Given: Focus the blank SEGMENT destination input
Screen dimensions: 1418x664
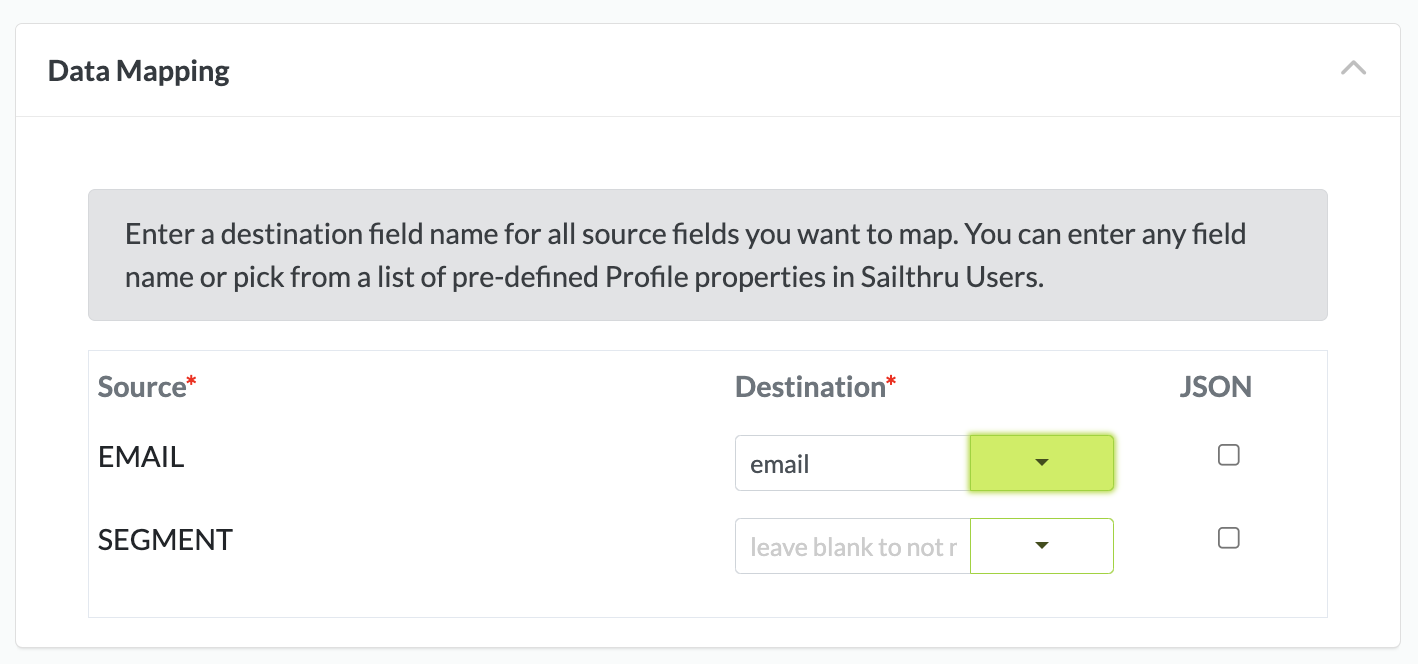Looking at the screenshot, I should [851, 546].
